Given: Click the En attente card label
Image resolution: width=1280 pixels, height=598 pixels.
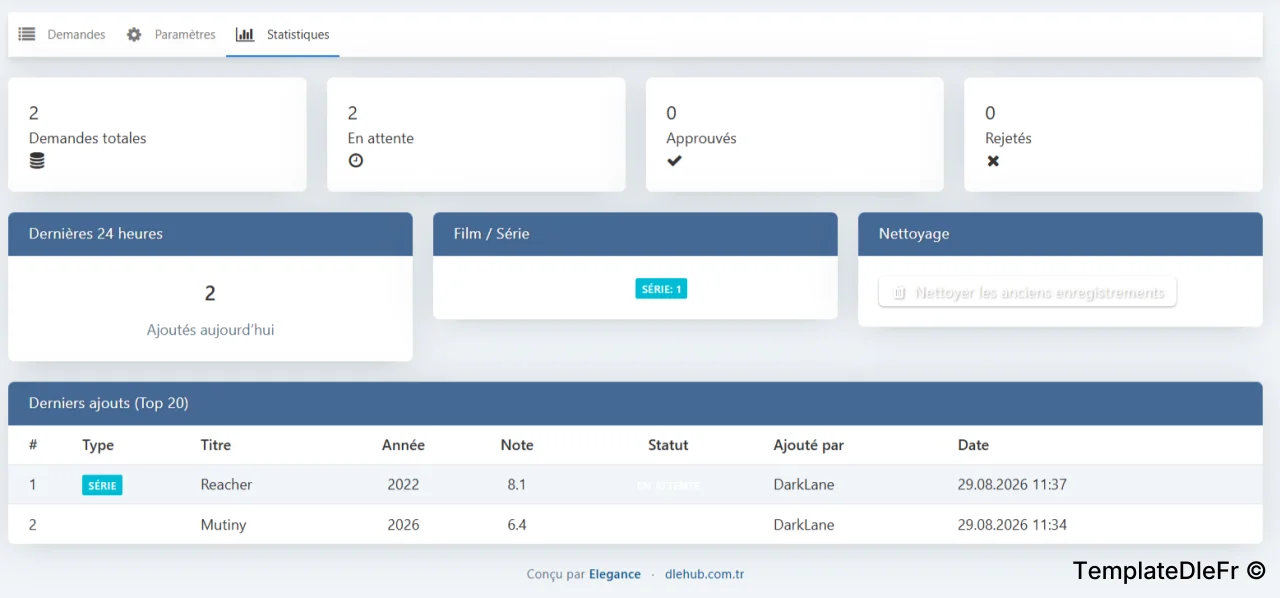Looking at the screenshot, I should click(x=381, y=138).
